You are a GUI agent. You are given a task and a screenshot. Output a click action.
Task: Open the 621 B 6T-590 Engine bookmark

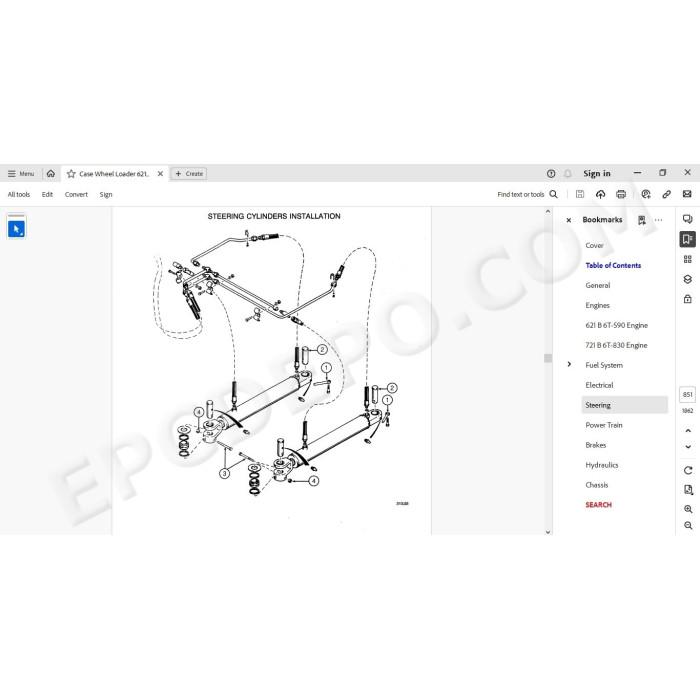pyautogui.click(x=617, y=325)
